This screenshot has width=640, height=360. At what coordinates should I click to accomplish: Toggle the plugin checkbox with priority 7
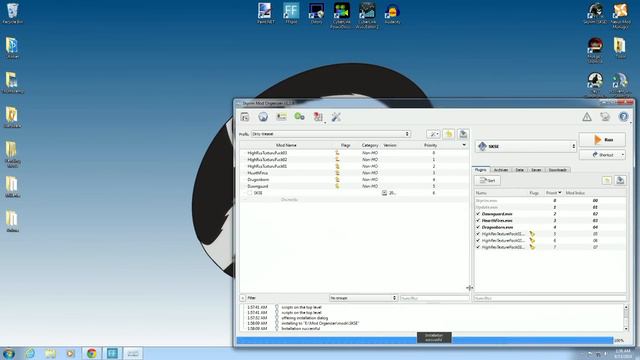coord(478,247)
